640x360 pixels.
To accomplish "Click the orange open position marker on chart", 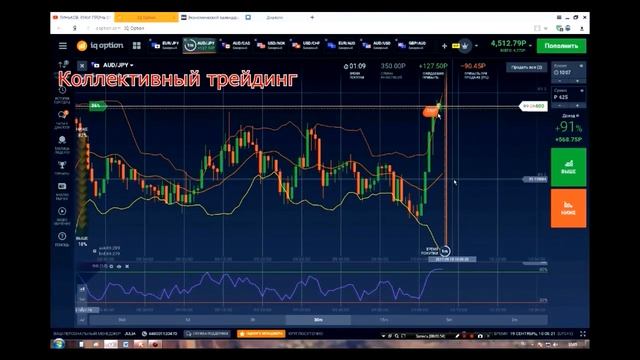I will click(431, 111).
